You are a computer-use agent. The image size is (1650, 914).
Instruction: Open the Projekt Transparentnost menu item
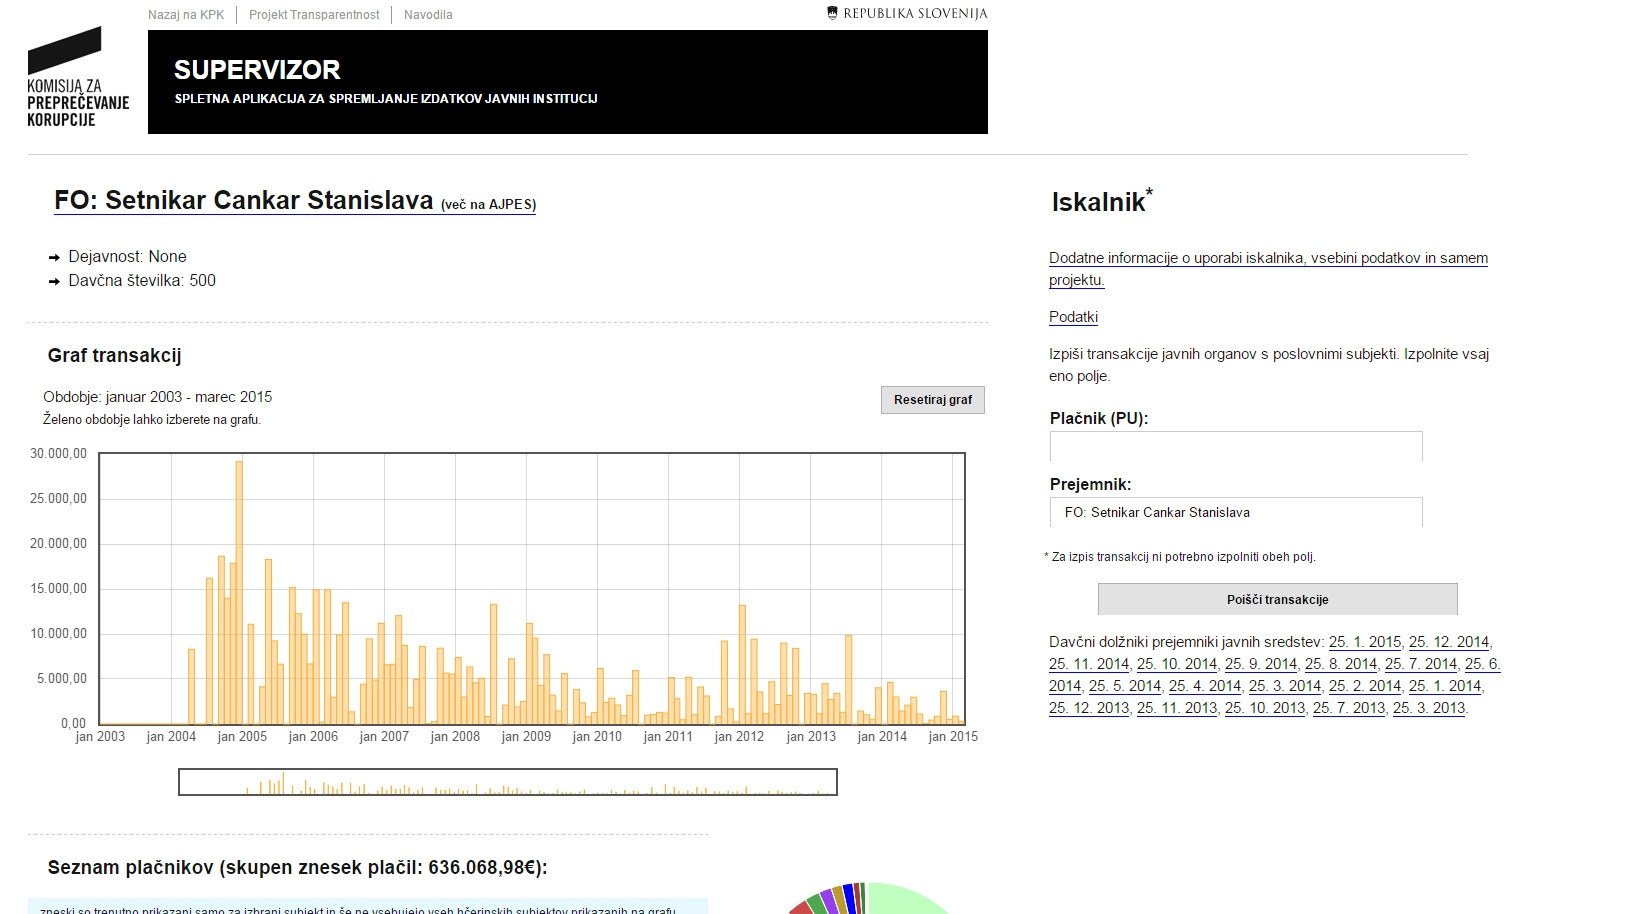[x=314, y=15]
